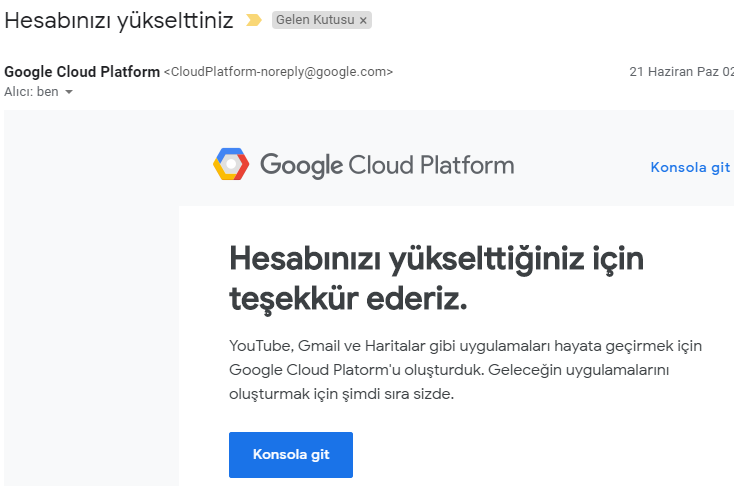Click the YouTube, Gmail ve Haritalar paragraph
Screen dimensions: 734x486
click(465, 370)
